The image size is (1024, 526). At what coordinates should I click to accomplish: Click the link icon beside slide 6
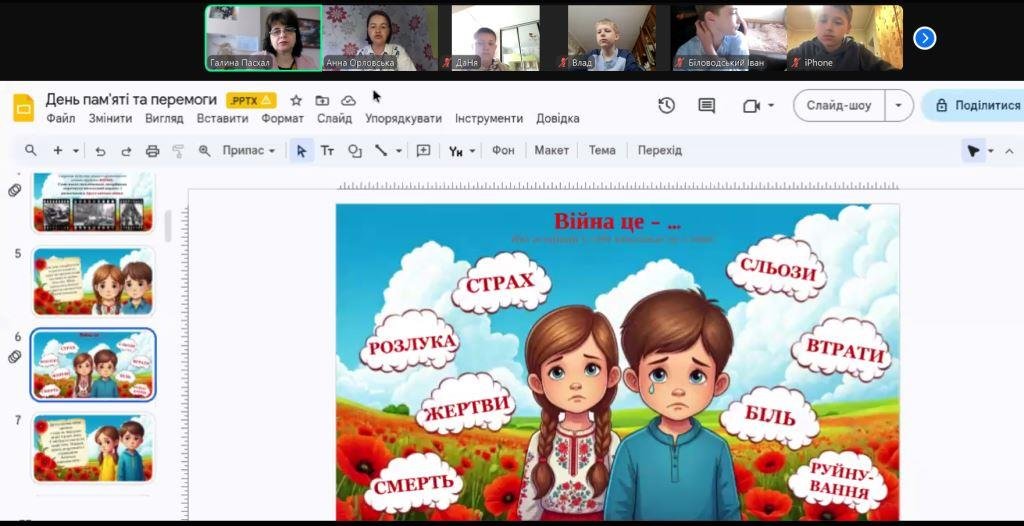14,357
